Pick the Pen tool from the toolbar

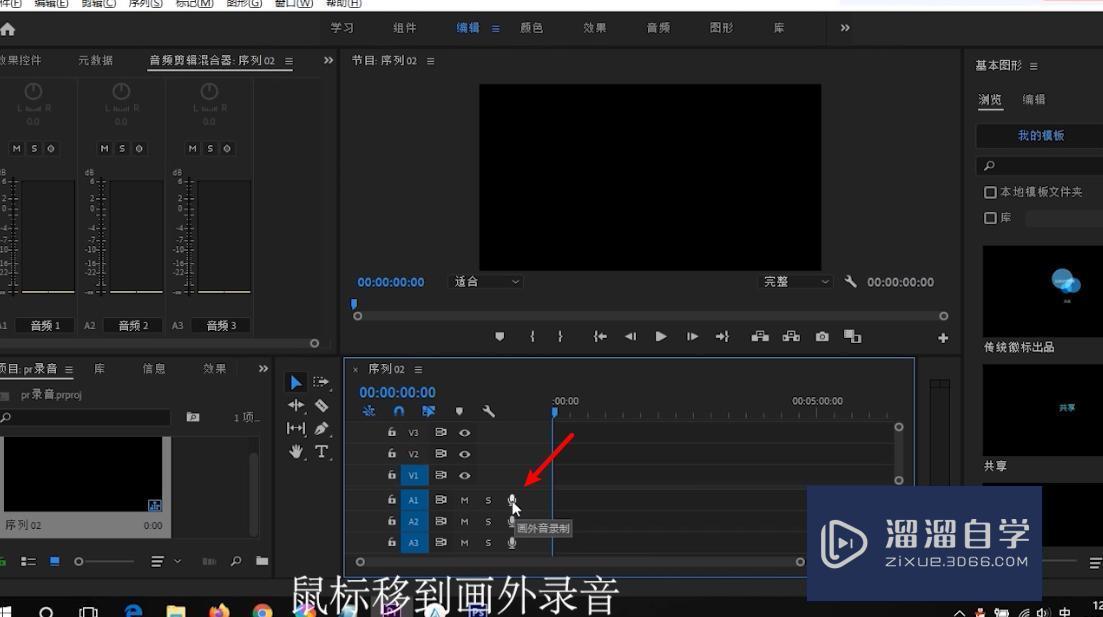coord(320,428)
